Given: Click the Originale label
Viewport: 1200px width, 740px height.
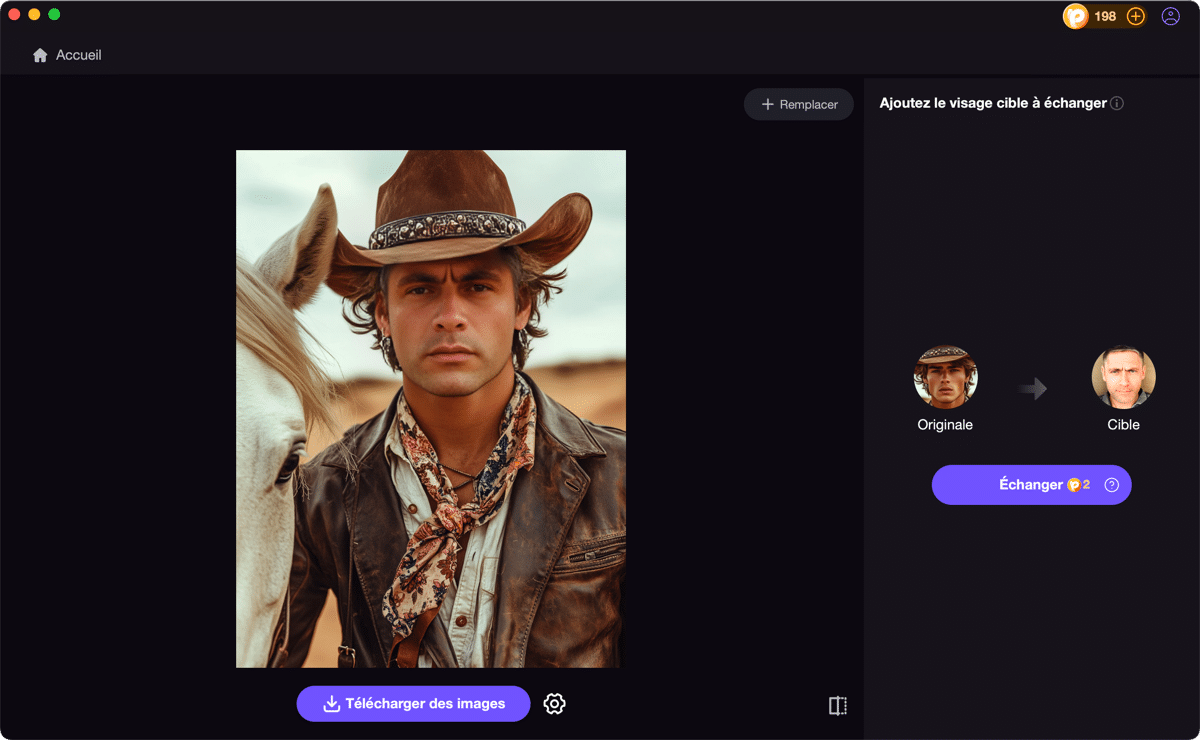Looking at the screenshot, I should 945,425.
